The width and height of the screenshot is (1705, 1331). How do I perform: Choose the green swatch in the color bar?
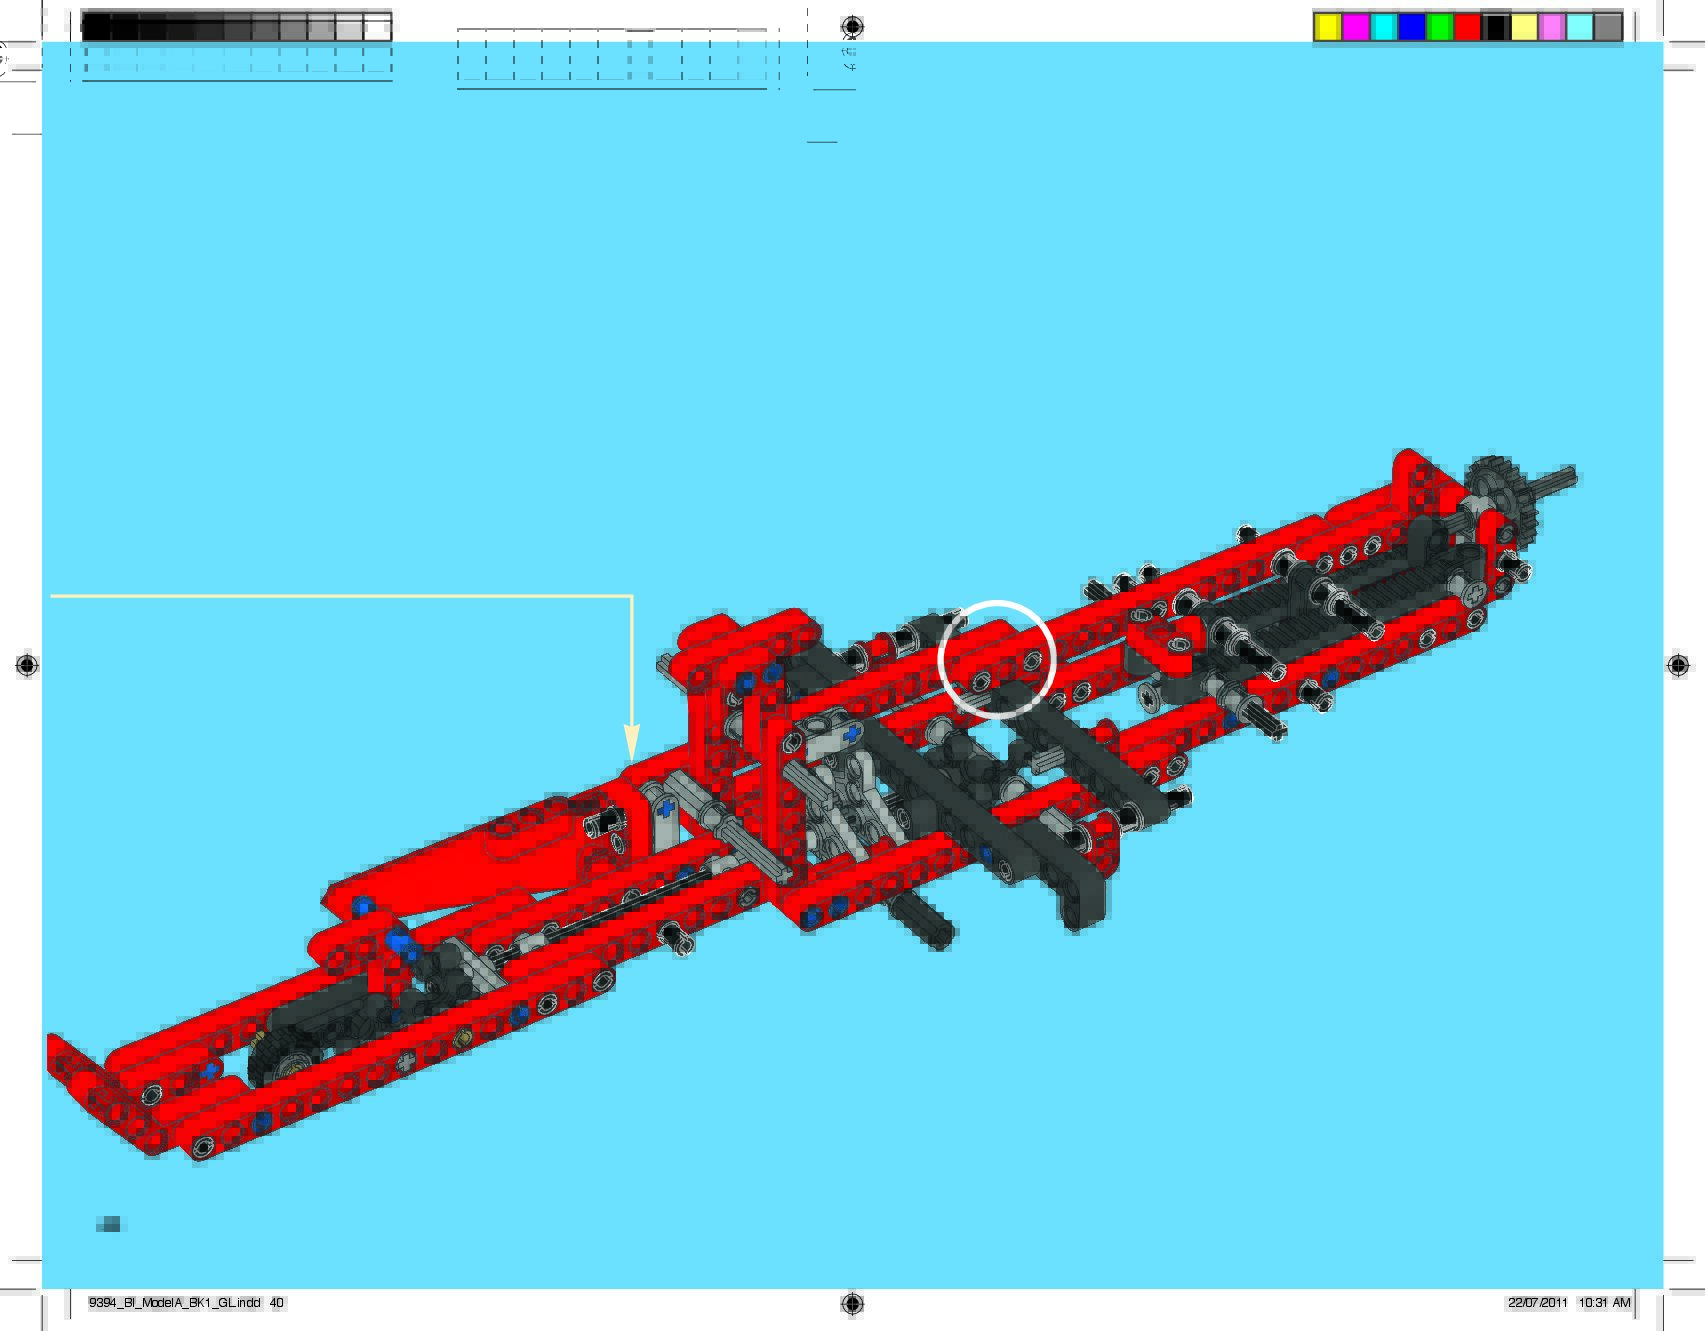coord(1439,27)
